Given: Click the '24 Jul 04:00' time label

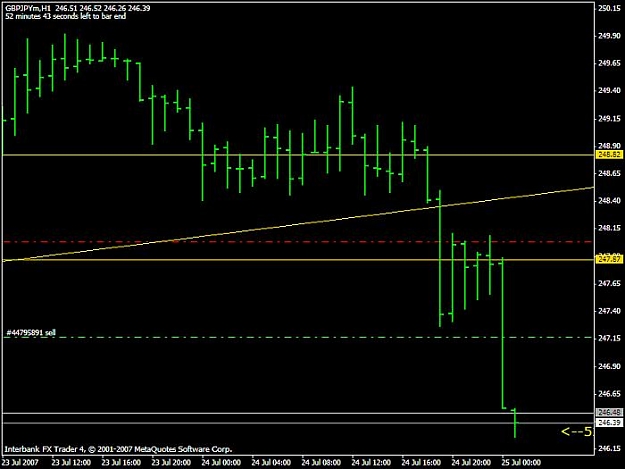Looking at the screenshot, I should coord(271,463).
